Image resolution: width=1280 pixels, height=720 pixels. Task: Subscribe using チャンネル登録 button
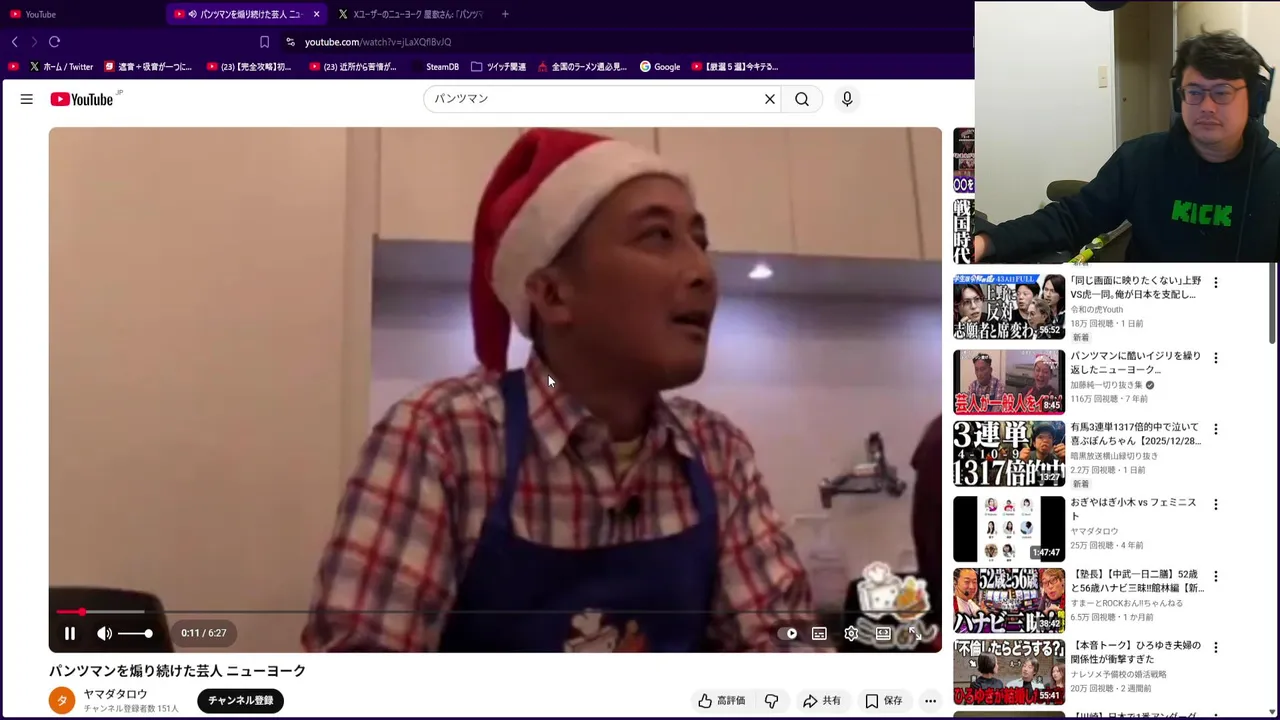point(241,700)
